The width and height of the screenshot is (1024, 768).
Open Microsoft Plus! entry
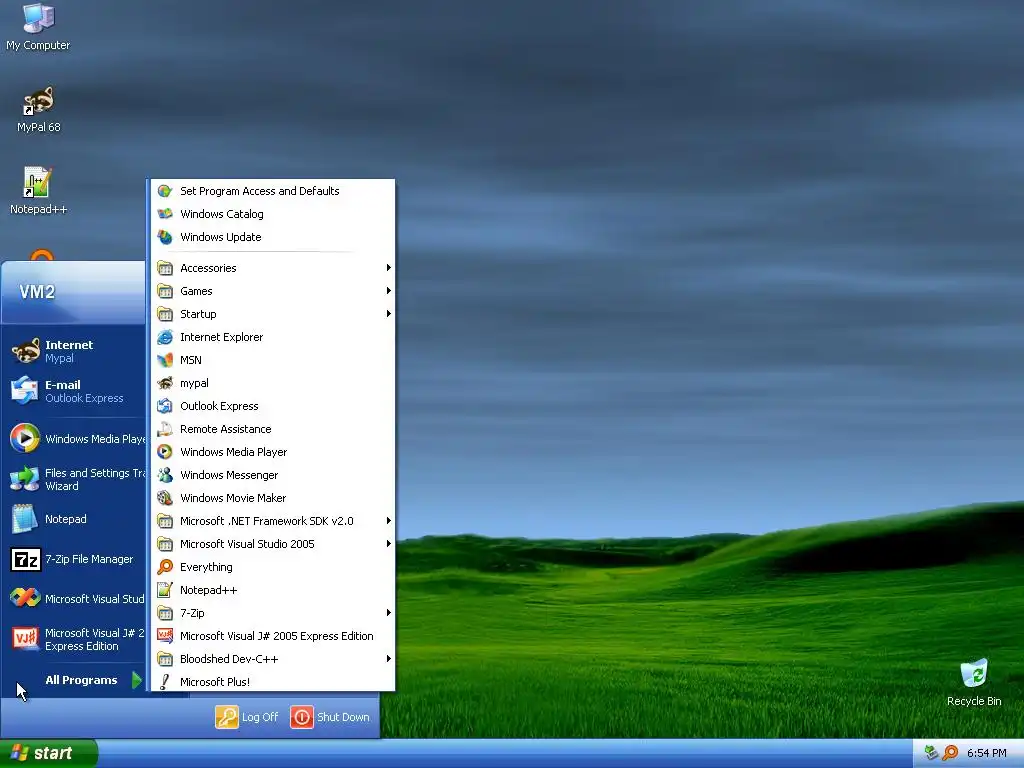click(x=273, y=681)
